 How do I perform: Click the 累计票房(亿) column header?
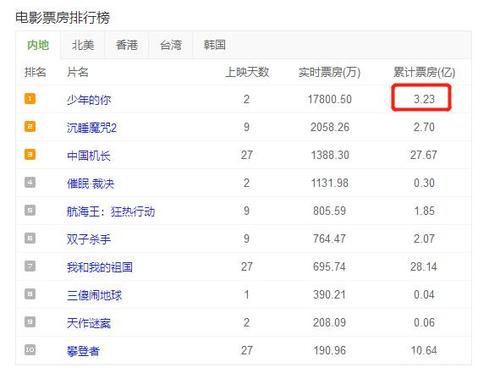(x=424, y=72)
